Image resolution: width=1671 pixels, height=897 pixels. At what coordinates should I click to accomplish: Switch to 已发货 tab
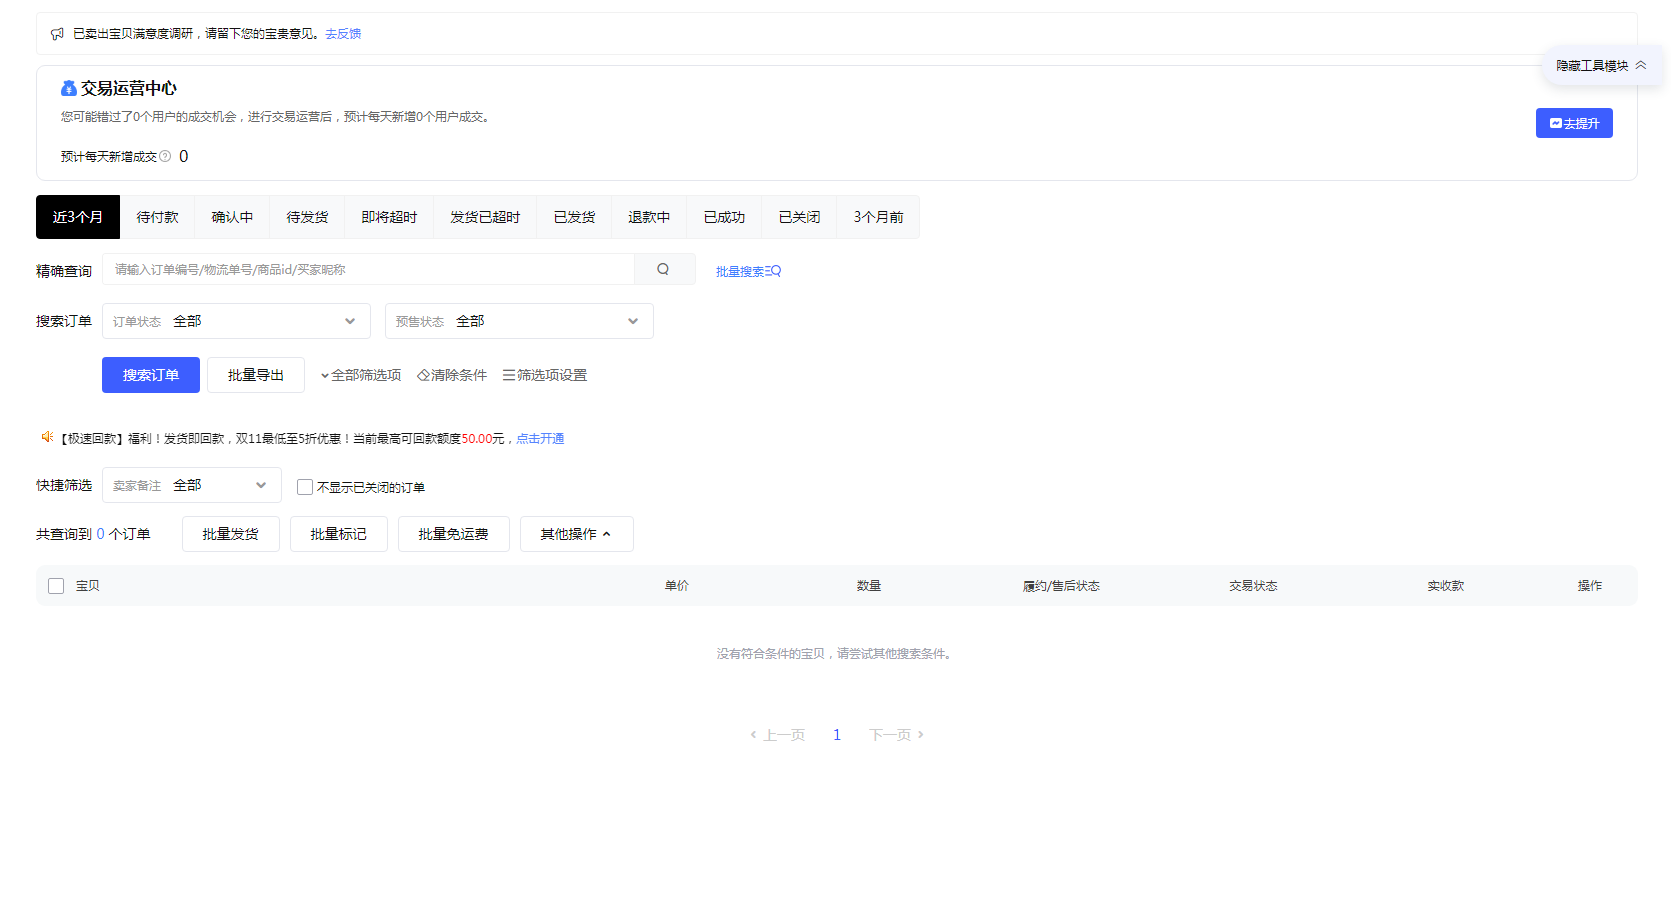pos(574,217)
